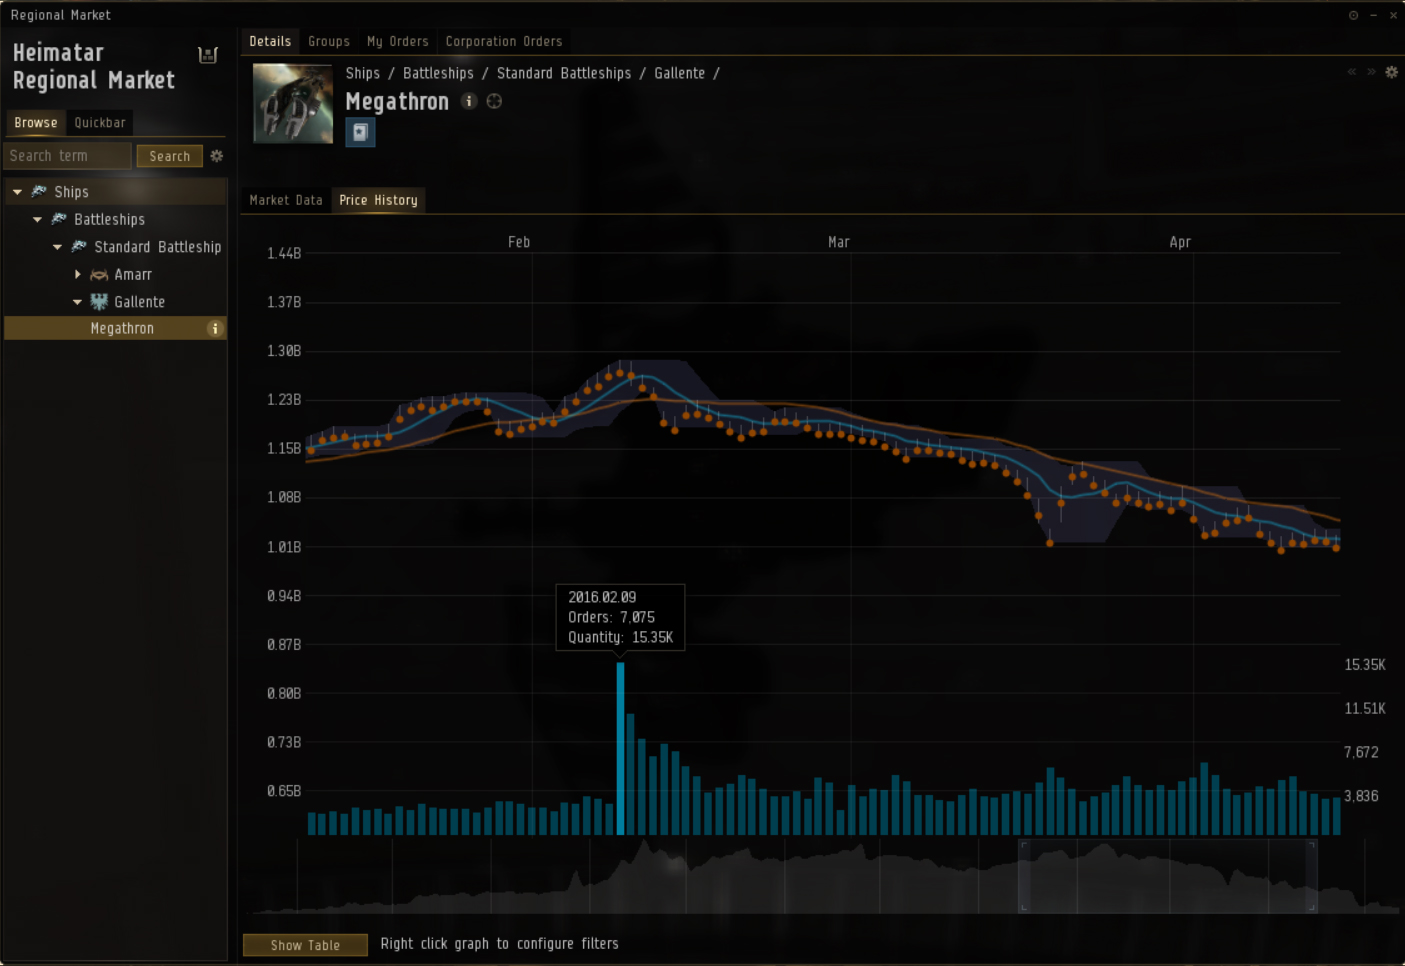
Task: Open the skill book icon under Megathron
Action: 360,132
